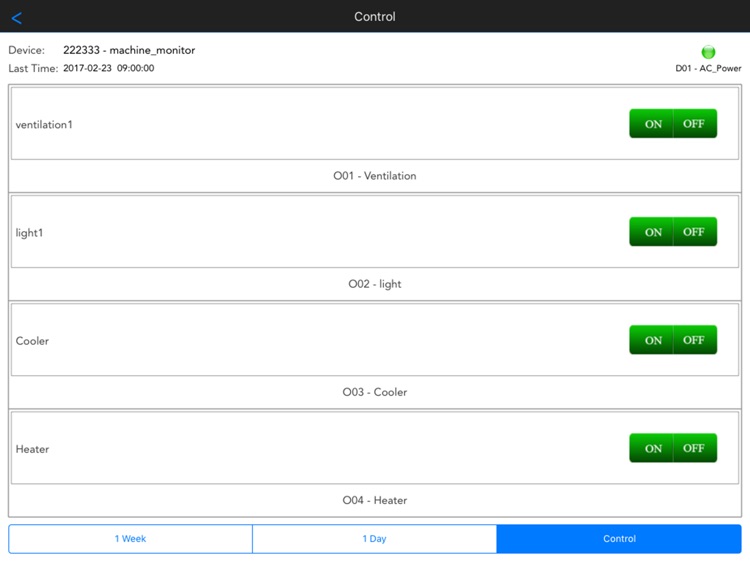Turn ventilation1 ON
750x562 pixels.
[x=651, y=124]
